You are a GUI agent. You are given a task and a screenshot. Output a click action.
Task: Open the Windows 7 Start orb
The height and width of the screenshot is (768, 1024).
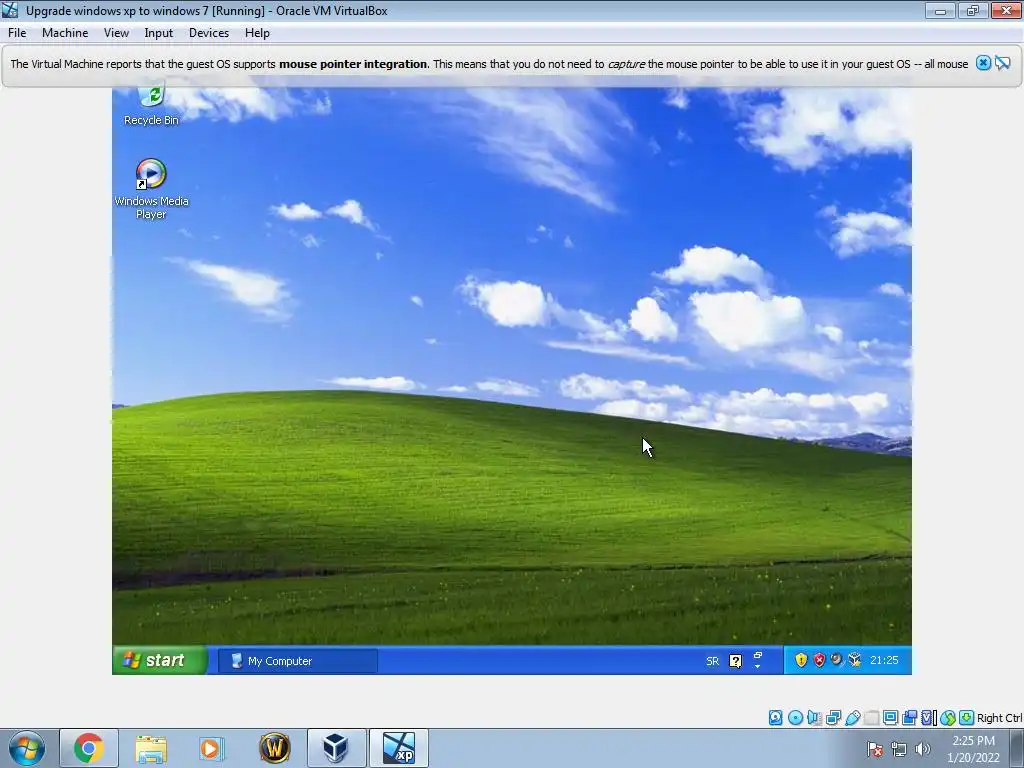click(x=27, y=748)
